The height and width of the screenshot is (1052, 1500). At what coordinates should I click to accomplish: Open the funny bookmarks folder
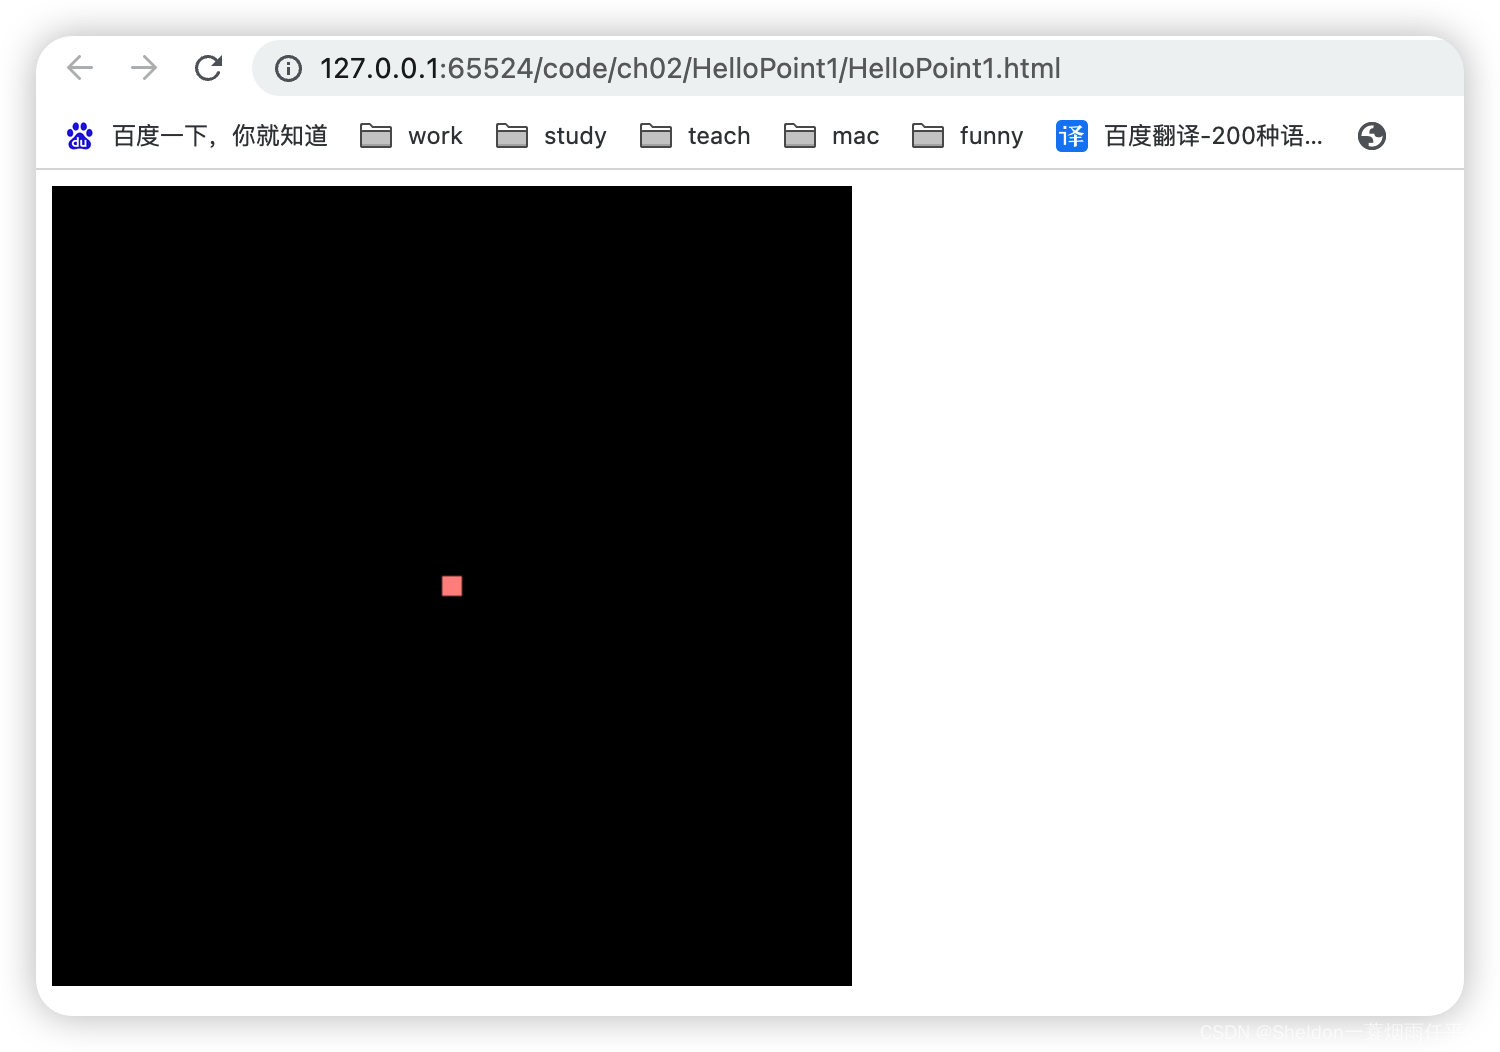coord(967,136)
